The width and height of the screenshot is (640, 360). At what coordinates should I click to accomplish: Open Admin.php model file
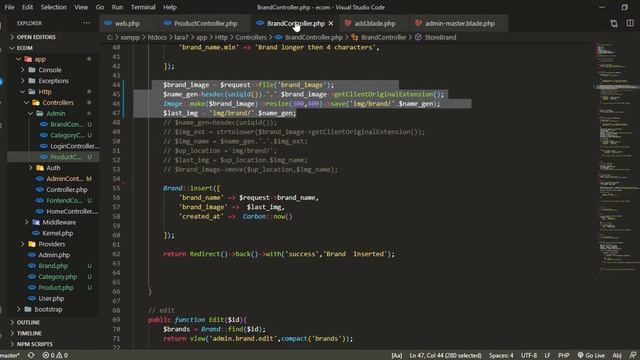pos(53,255)
